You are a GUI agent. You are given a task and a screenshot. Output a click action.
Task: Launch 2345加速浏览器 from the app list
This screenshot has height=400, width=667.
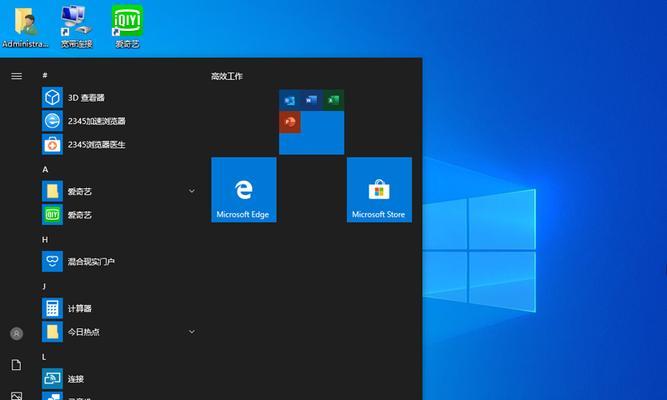click(119, 121)
